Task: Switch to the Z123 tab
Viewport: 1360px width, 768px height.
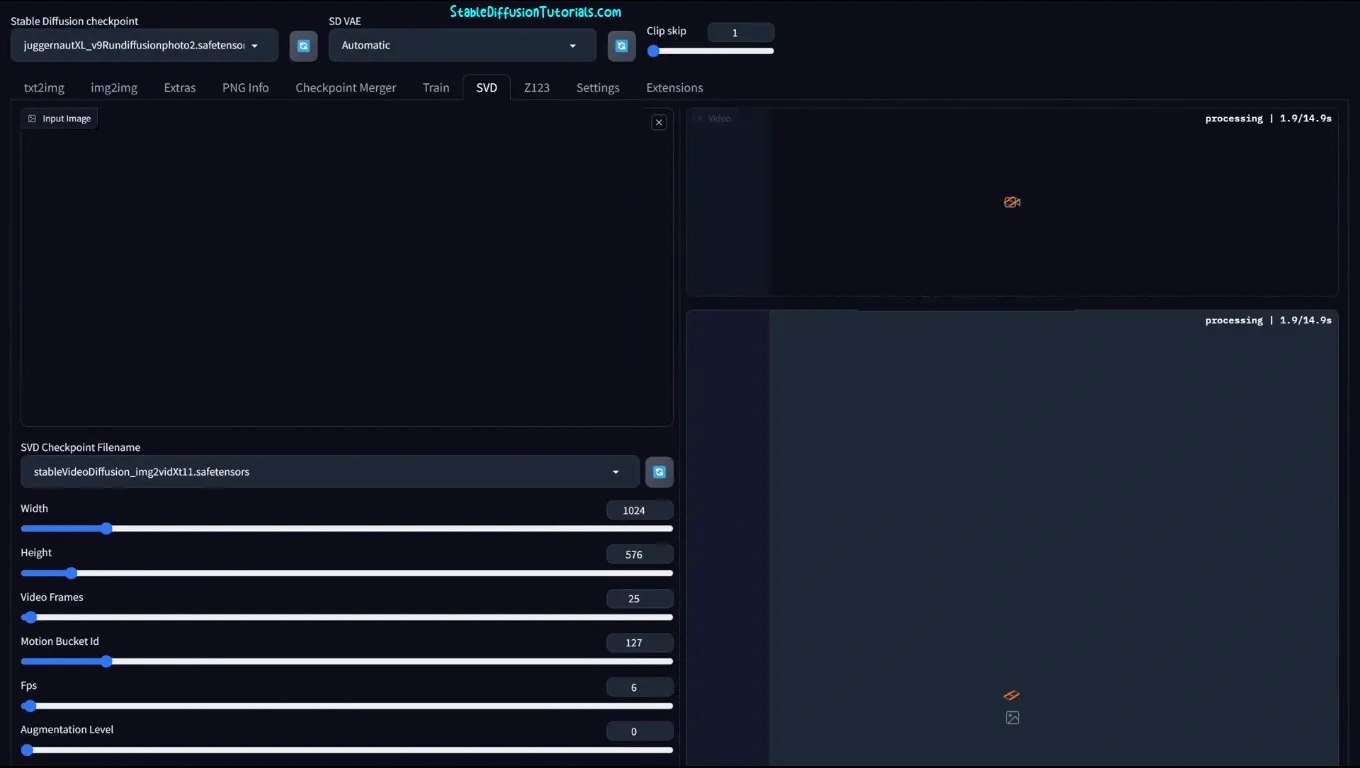Action: click(x=537, y=88)
